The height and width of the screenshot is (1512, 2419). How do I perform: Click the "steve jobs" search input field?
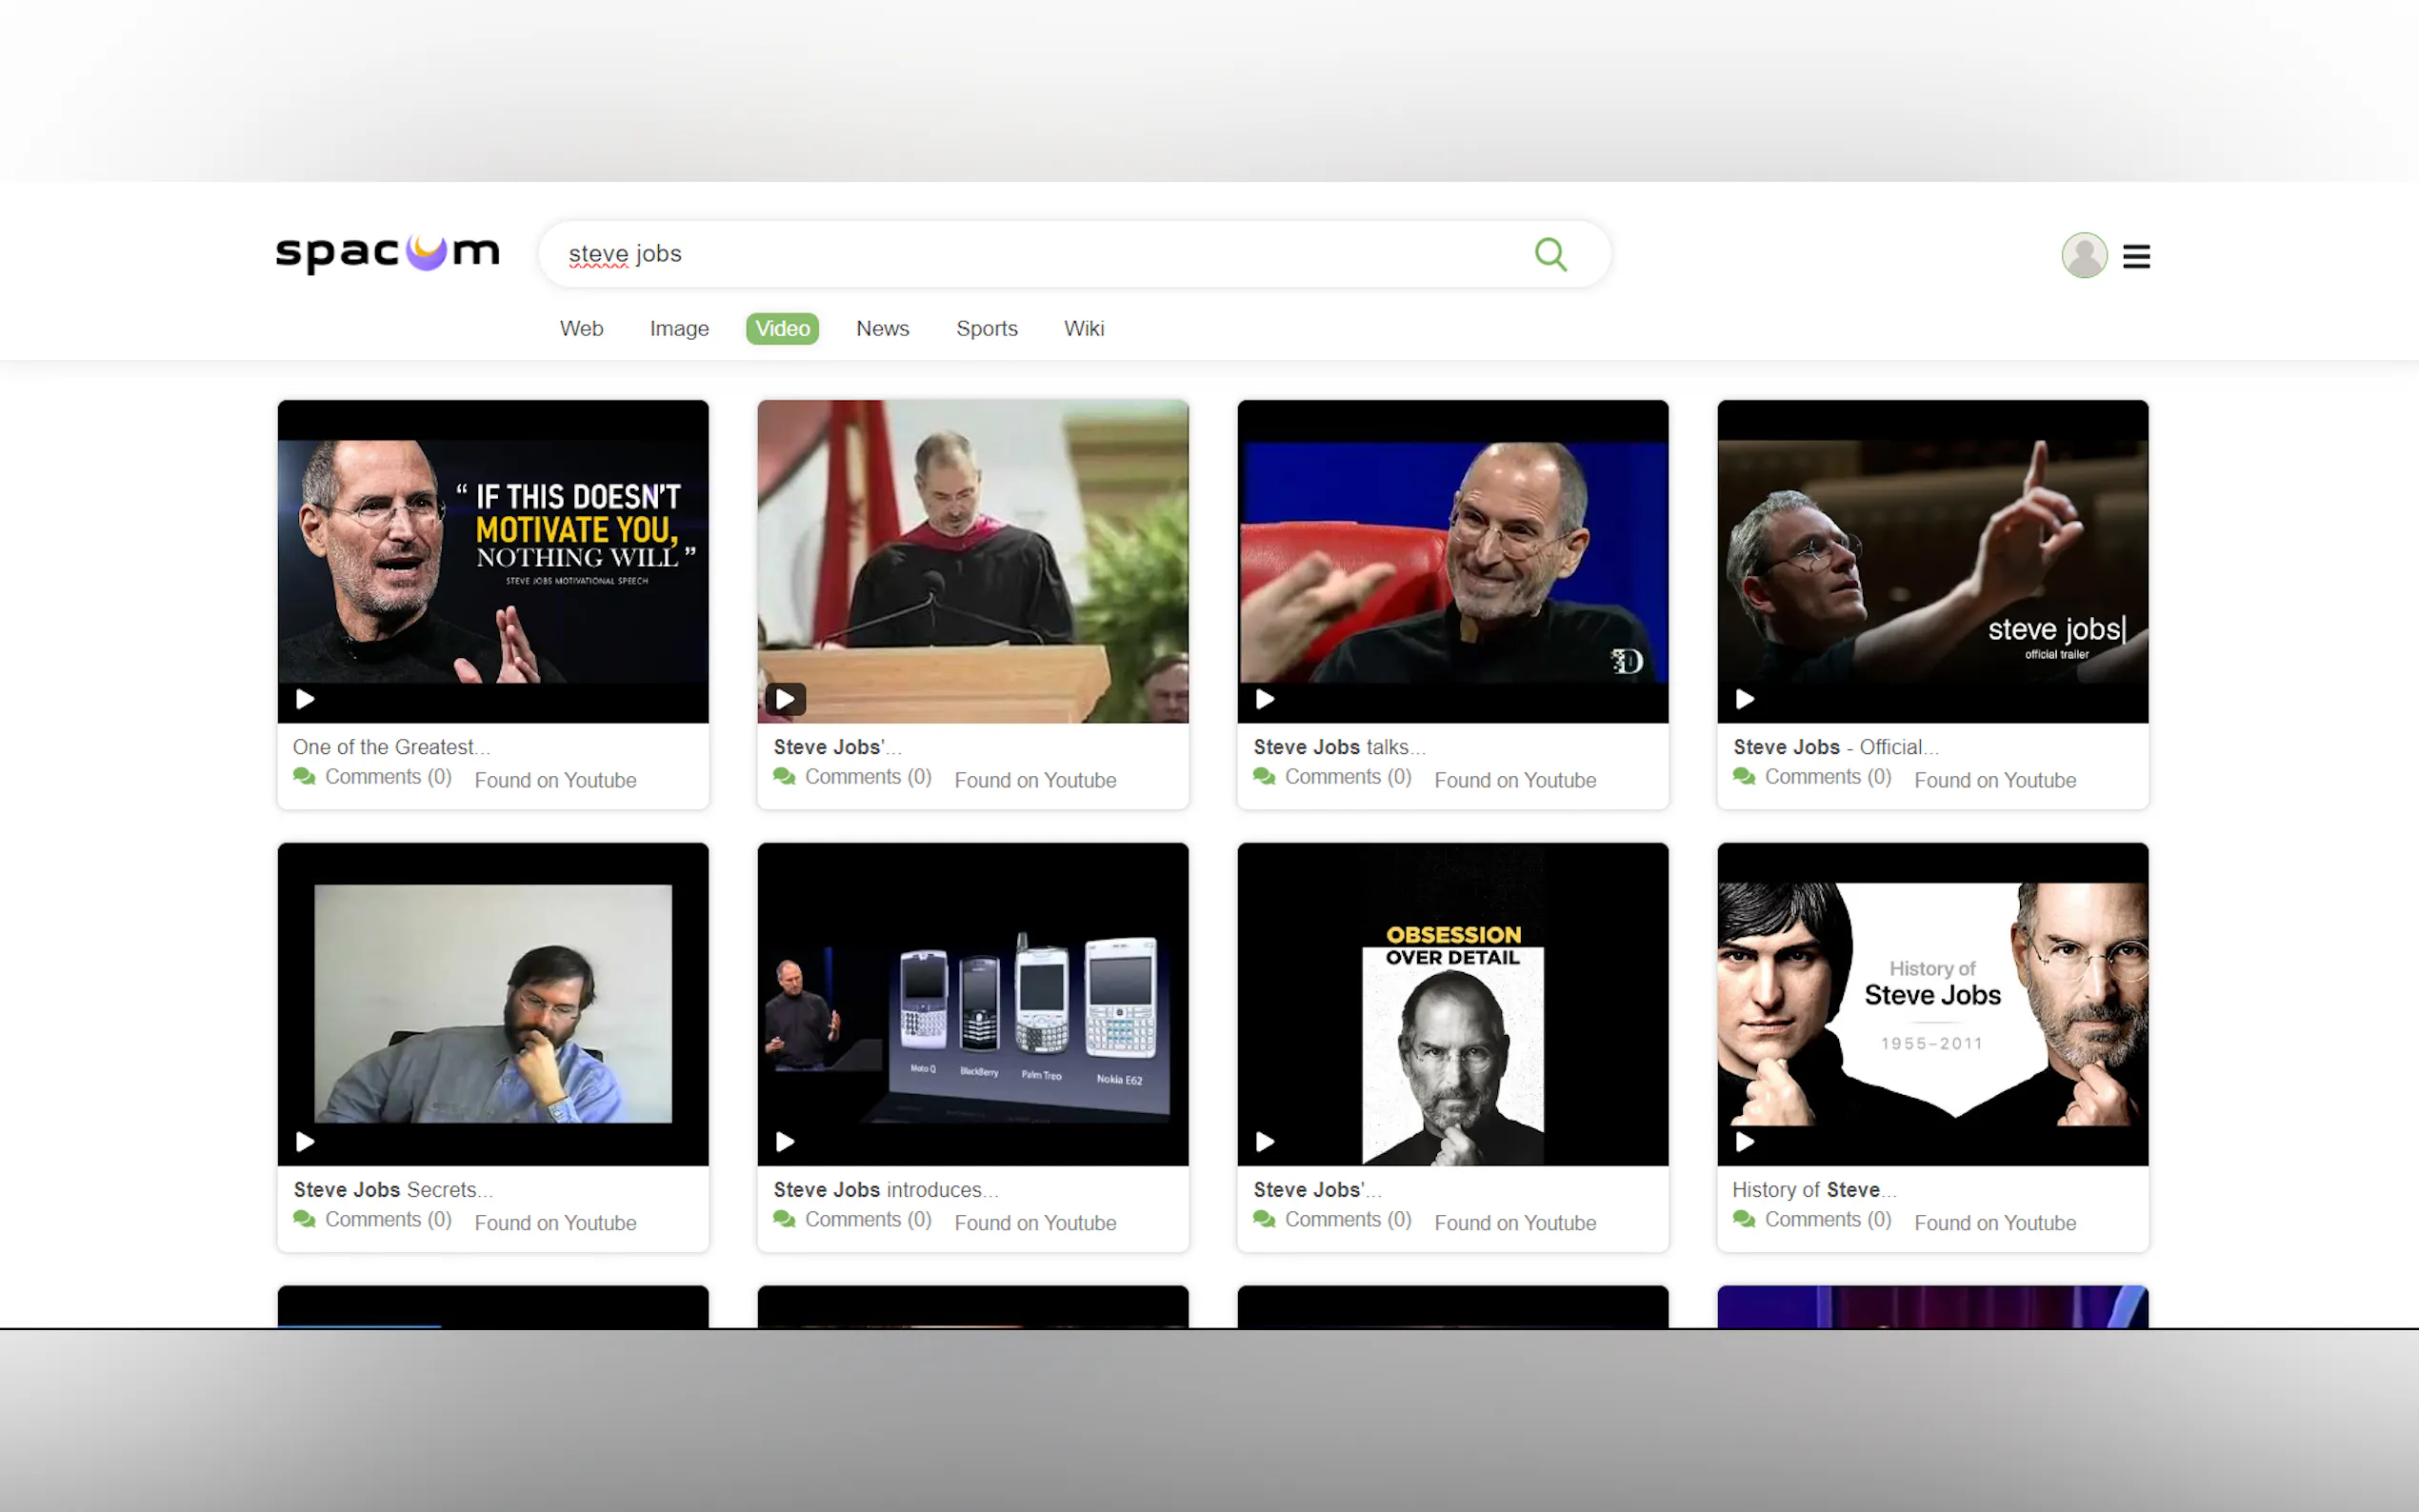[1000, 254]
